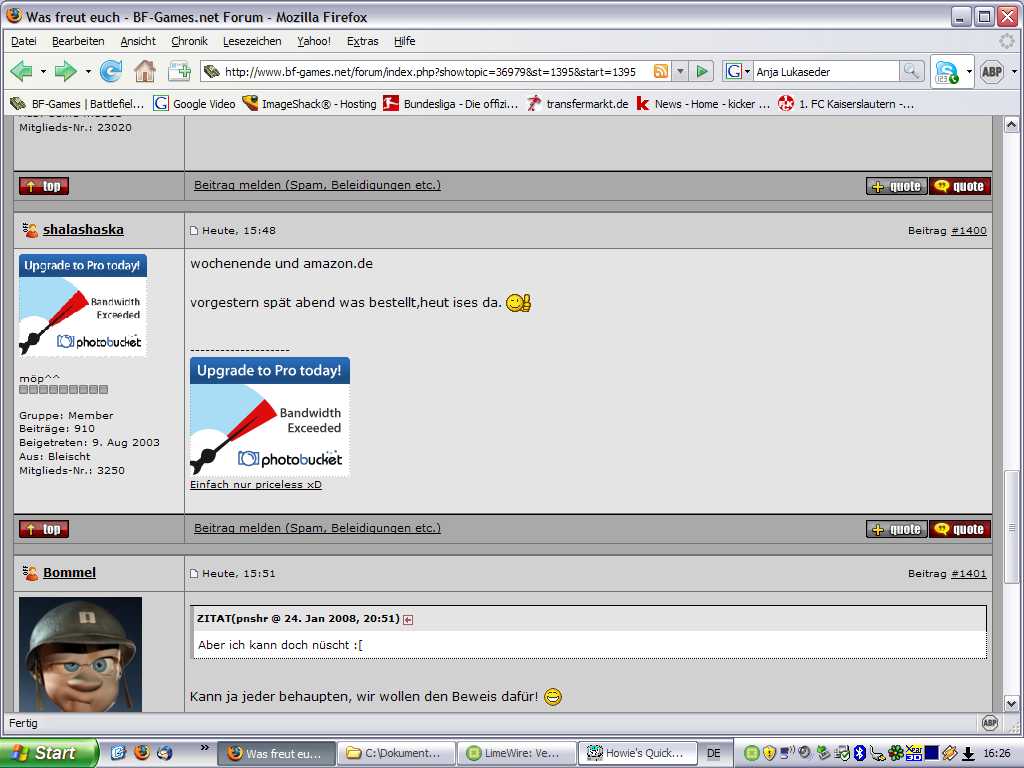Screen dimensions: 1024x768
Task: Open the Bundesliga bookmark
Action: point(451,104)
